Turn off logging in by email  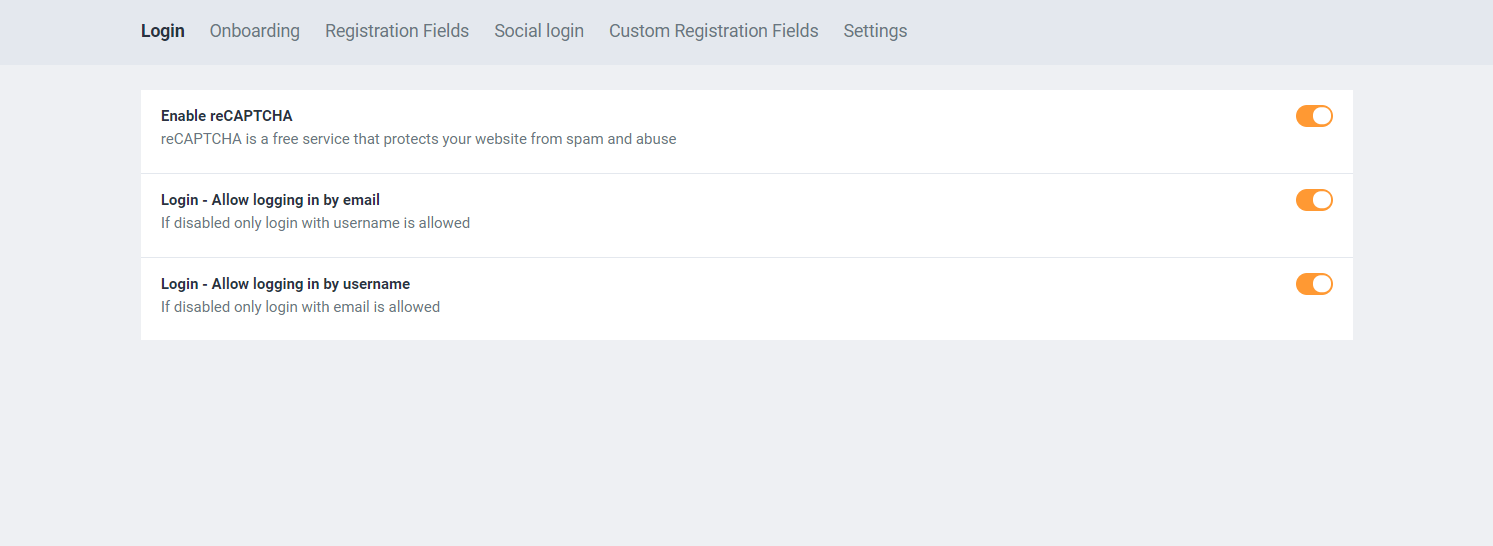1313,200
